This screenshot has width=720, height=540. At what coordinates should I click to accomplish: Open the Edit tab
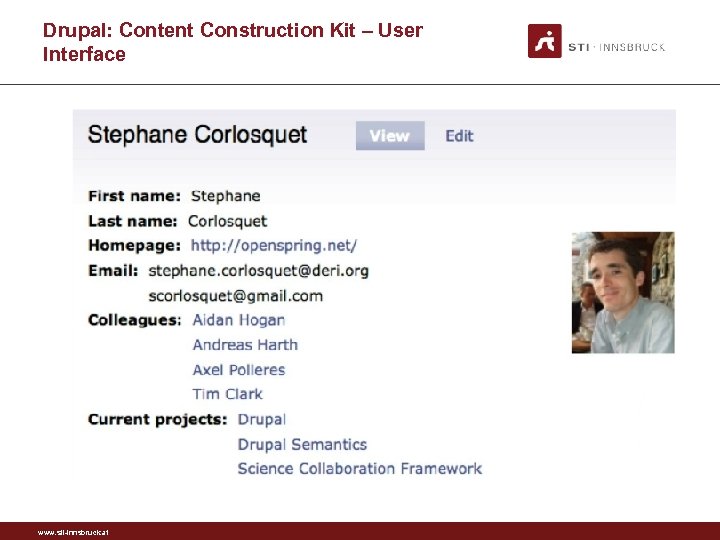coord(459,136)
